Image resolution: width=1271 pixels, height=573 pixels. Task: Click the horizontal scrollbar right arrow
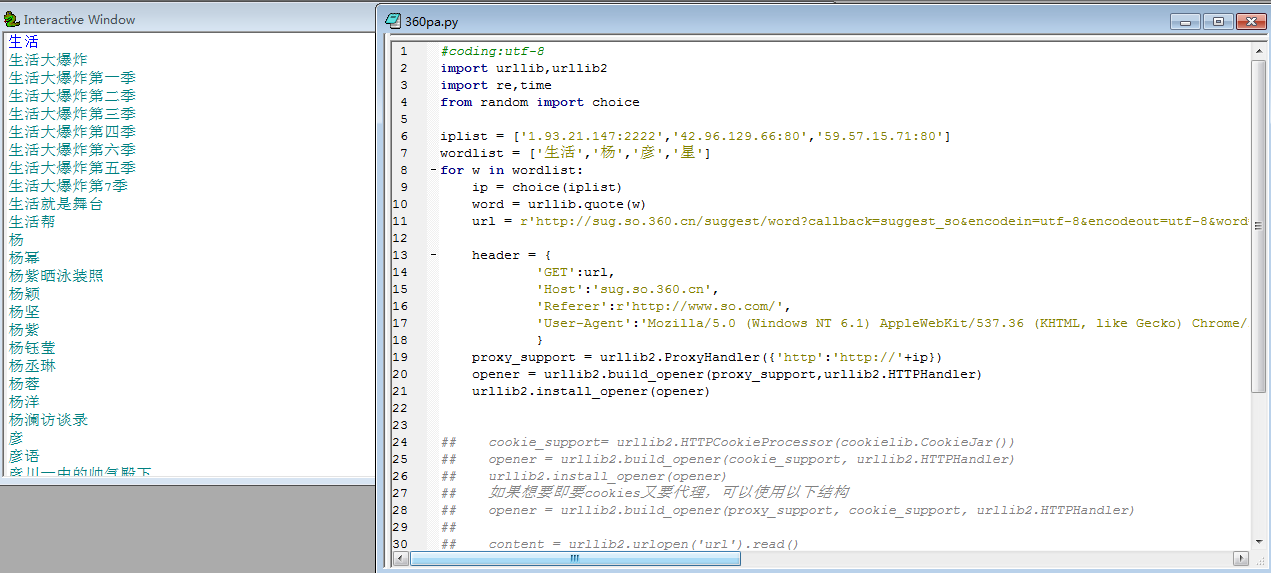click(x=1241, y=559)
